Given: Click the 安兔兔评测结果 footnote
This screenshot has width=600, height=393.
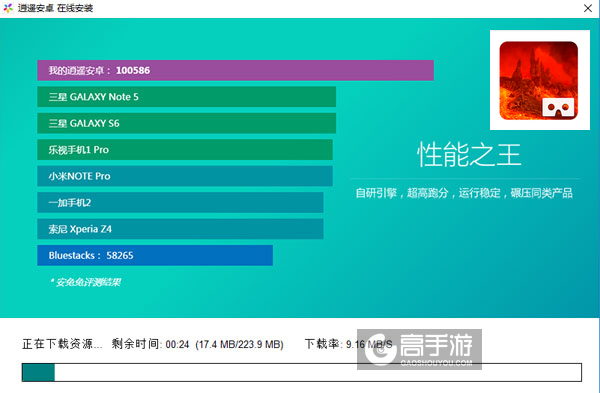Looking at the screenshot, I should [86, 282].
